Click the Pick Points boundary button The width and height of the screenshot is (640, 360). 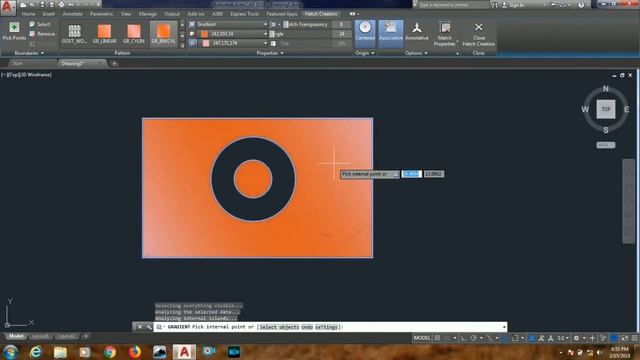(x=14, y=31)
